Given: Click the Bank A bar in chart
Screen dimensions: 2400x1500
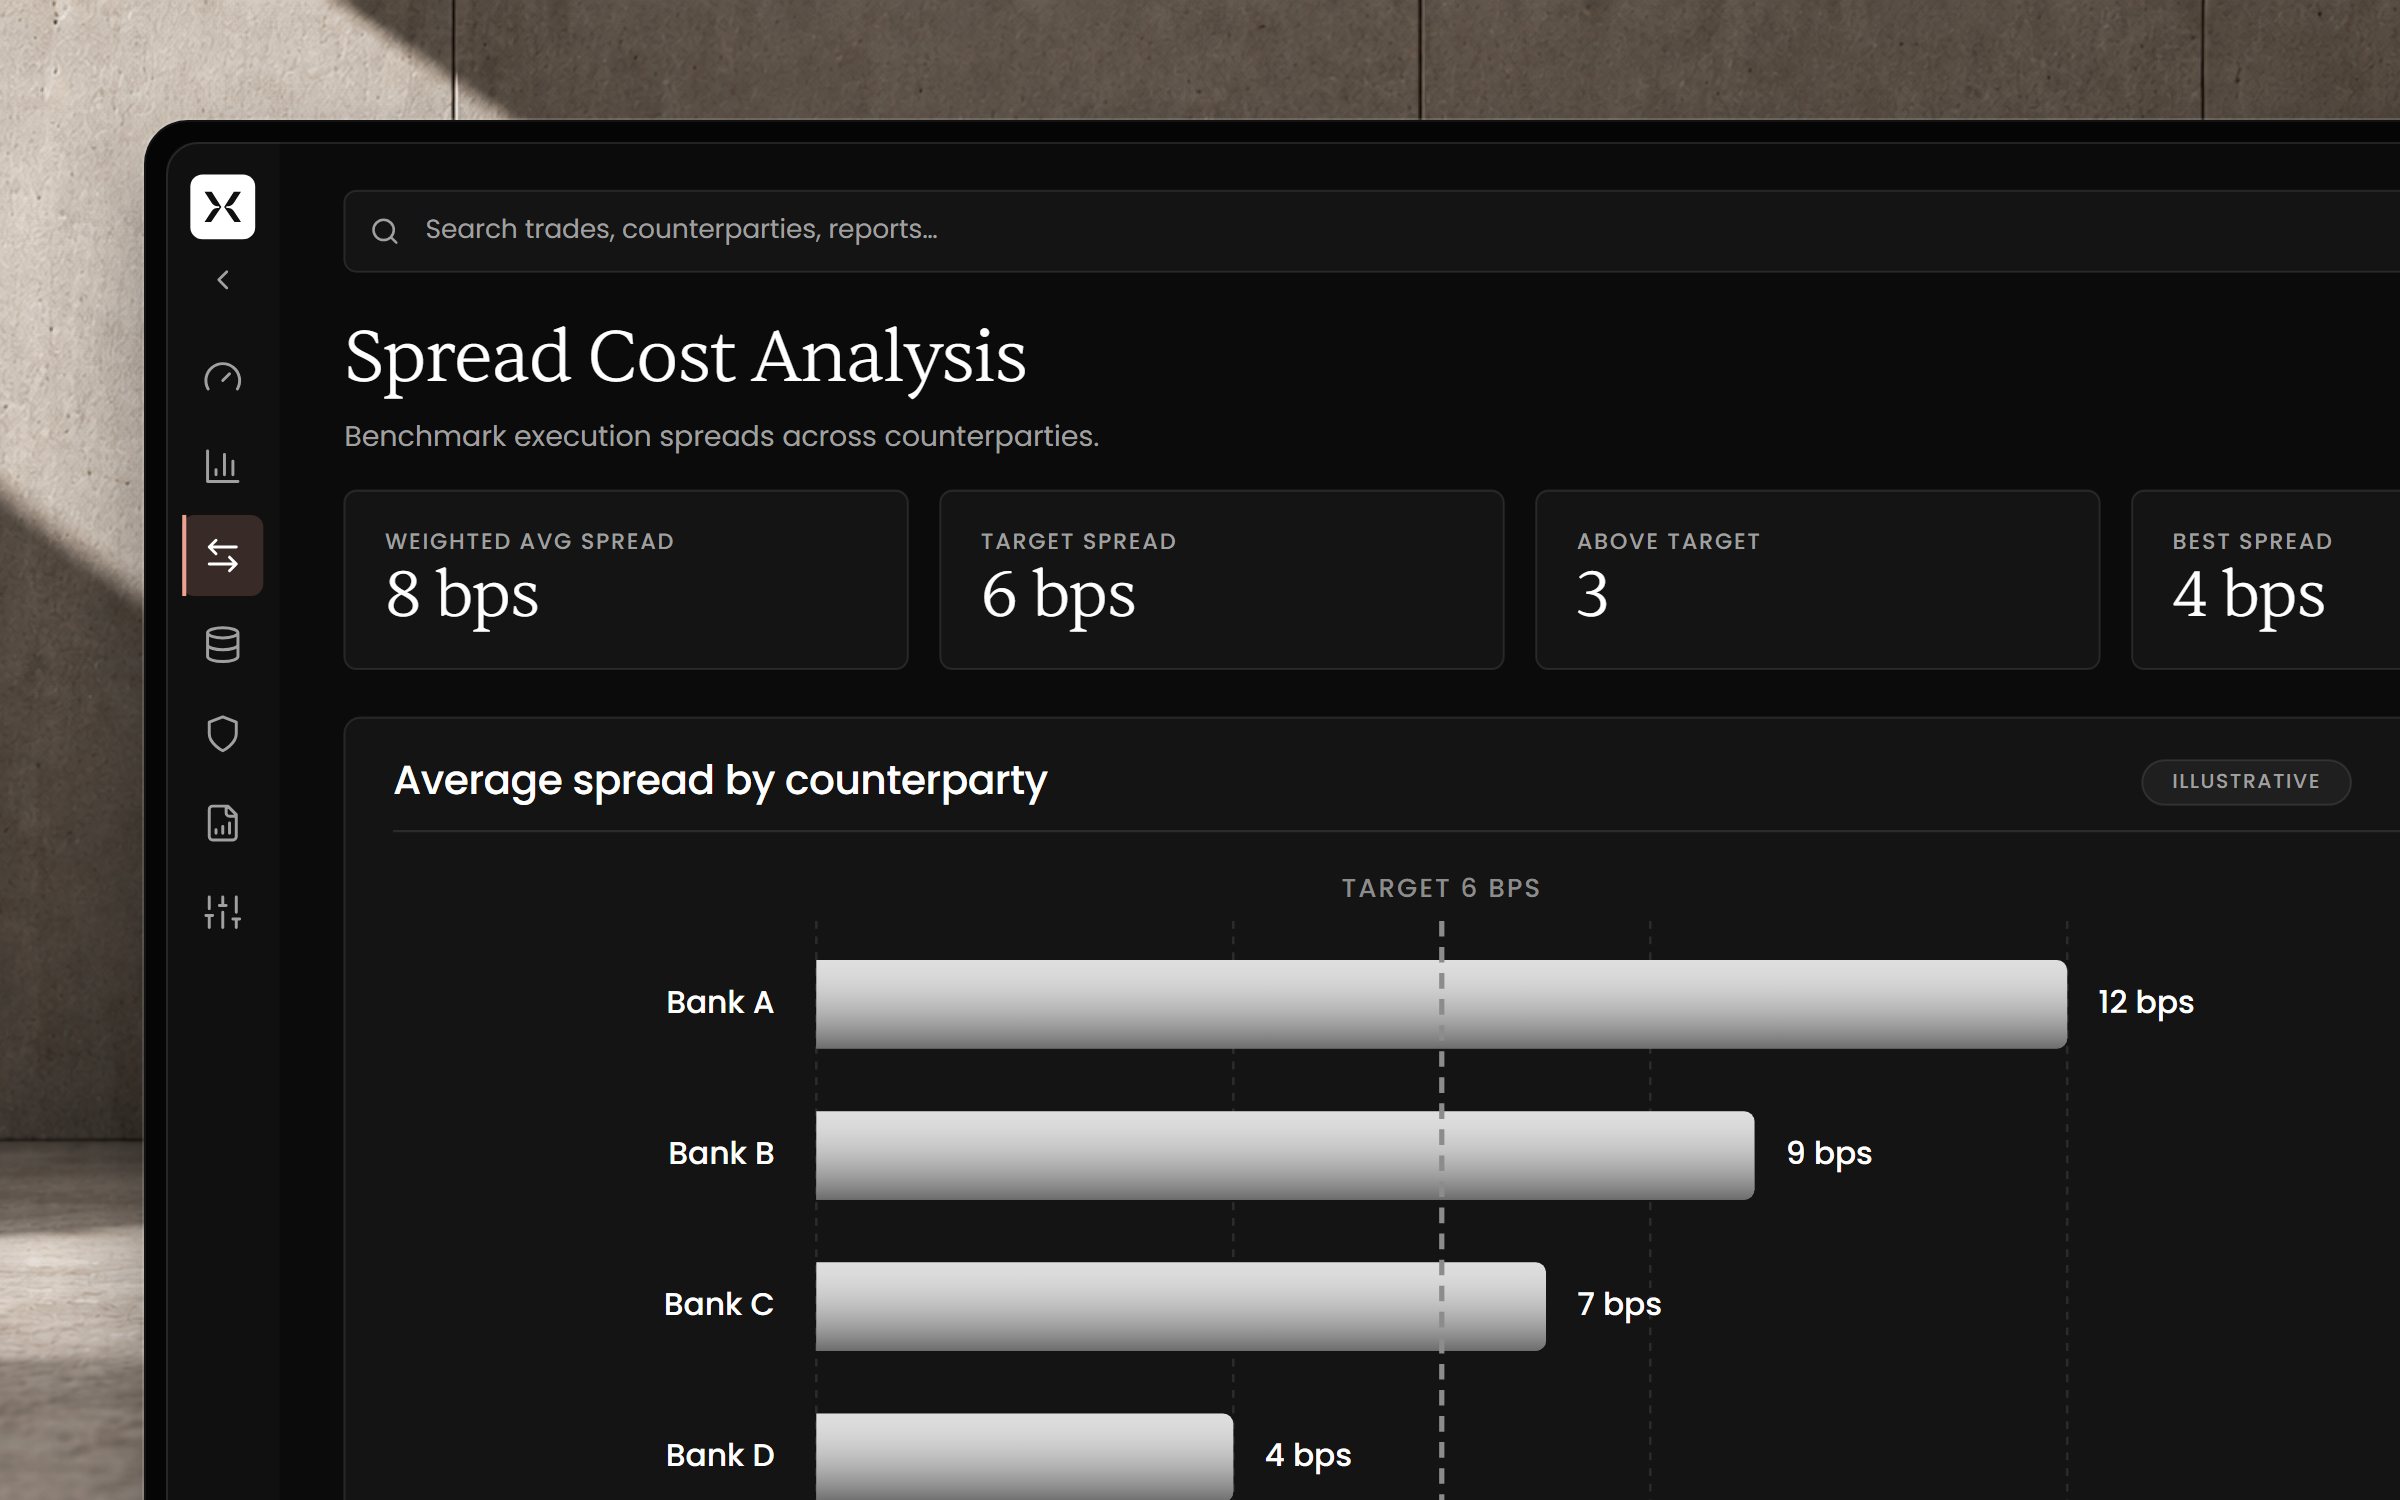Looking at the screenshot, I should (1441, 1004).
